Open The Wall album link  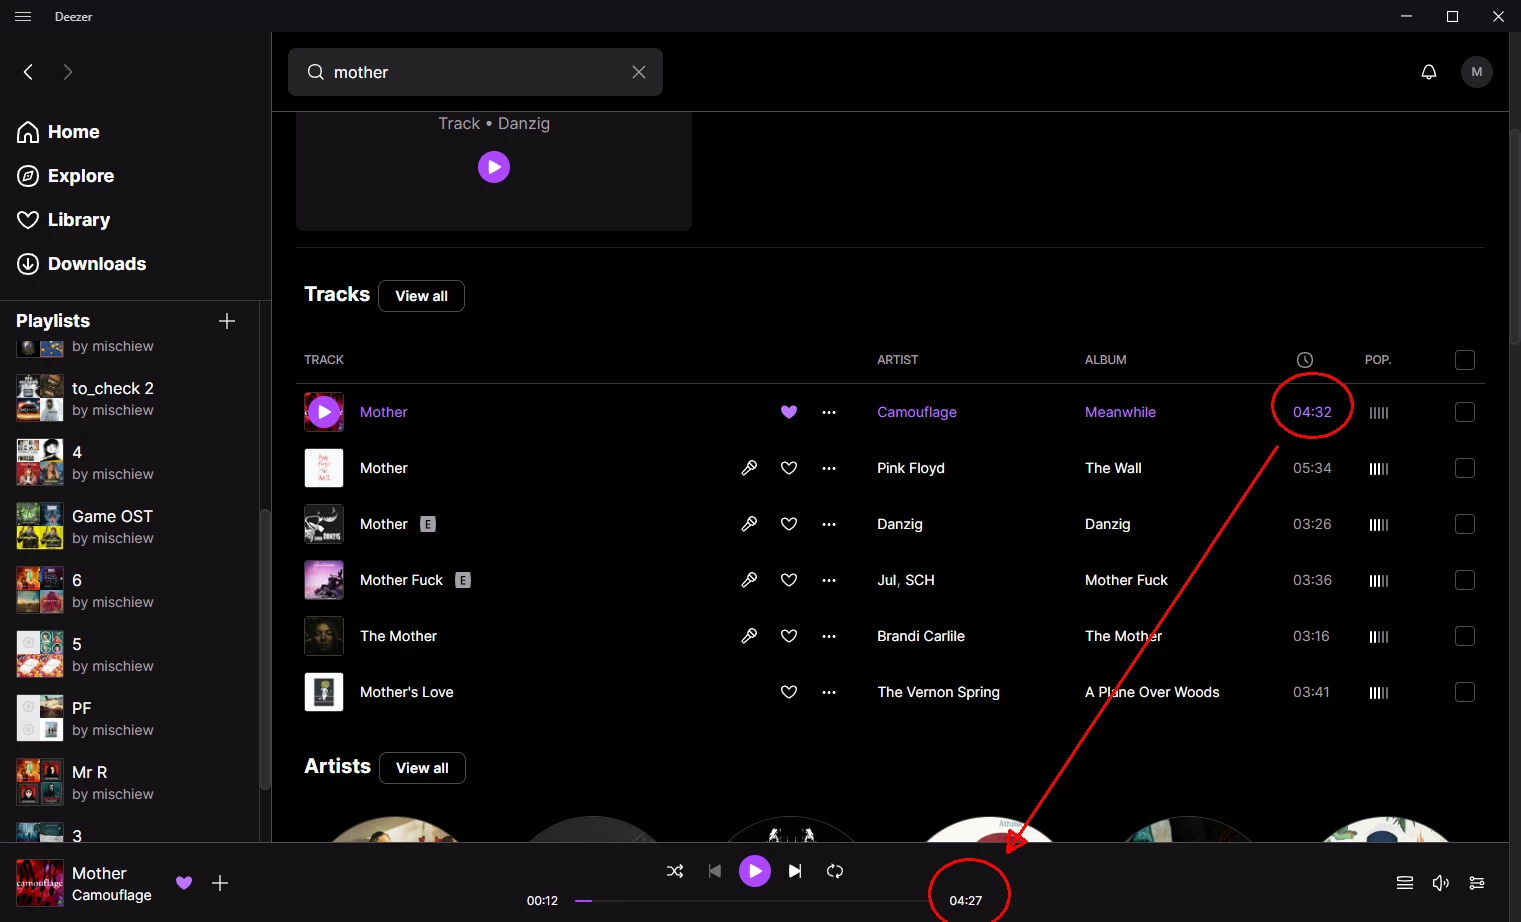pos(1113,468)
